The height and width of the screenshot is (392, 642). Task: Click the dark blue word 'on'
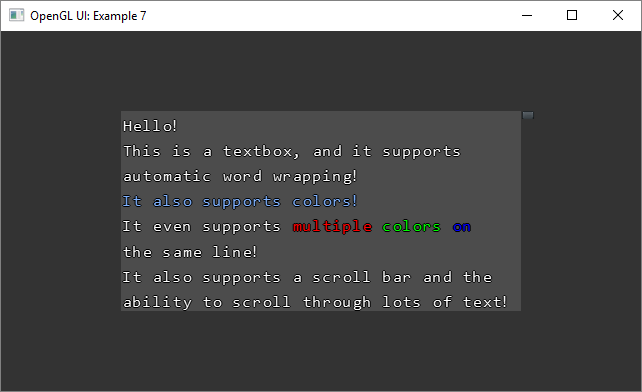tap(462, 227)
